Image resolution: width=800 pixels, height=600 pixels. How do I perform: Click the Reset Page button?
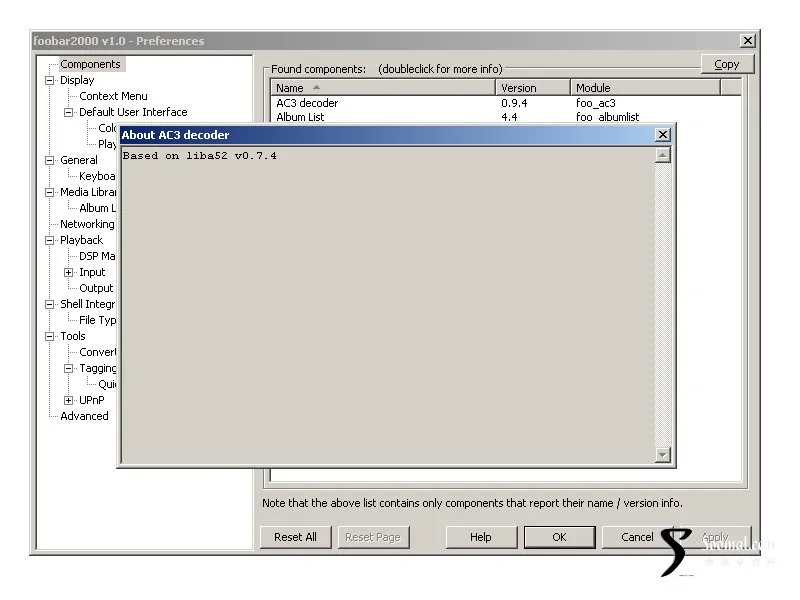[373, 537]
